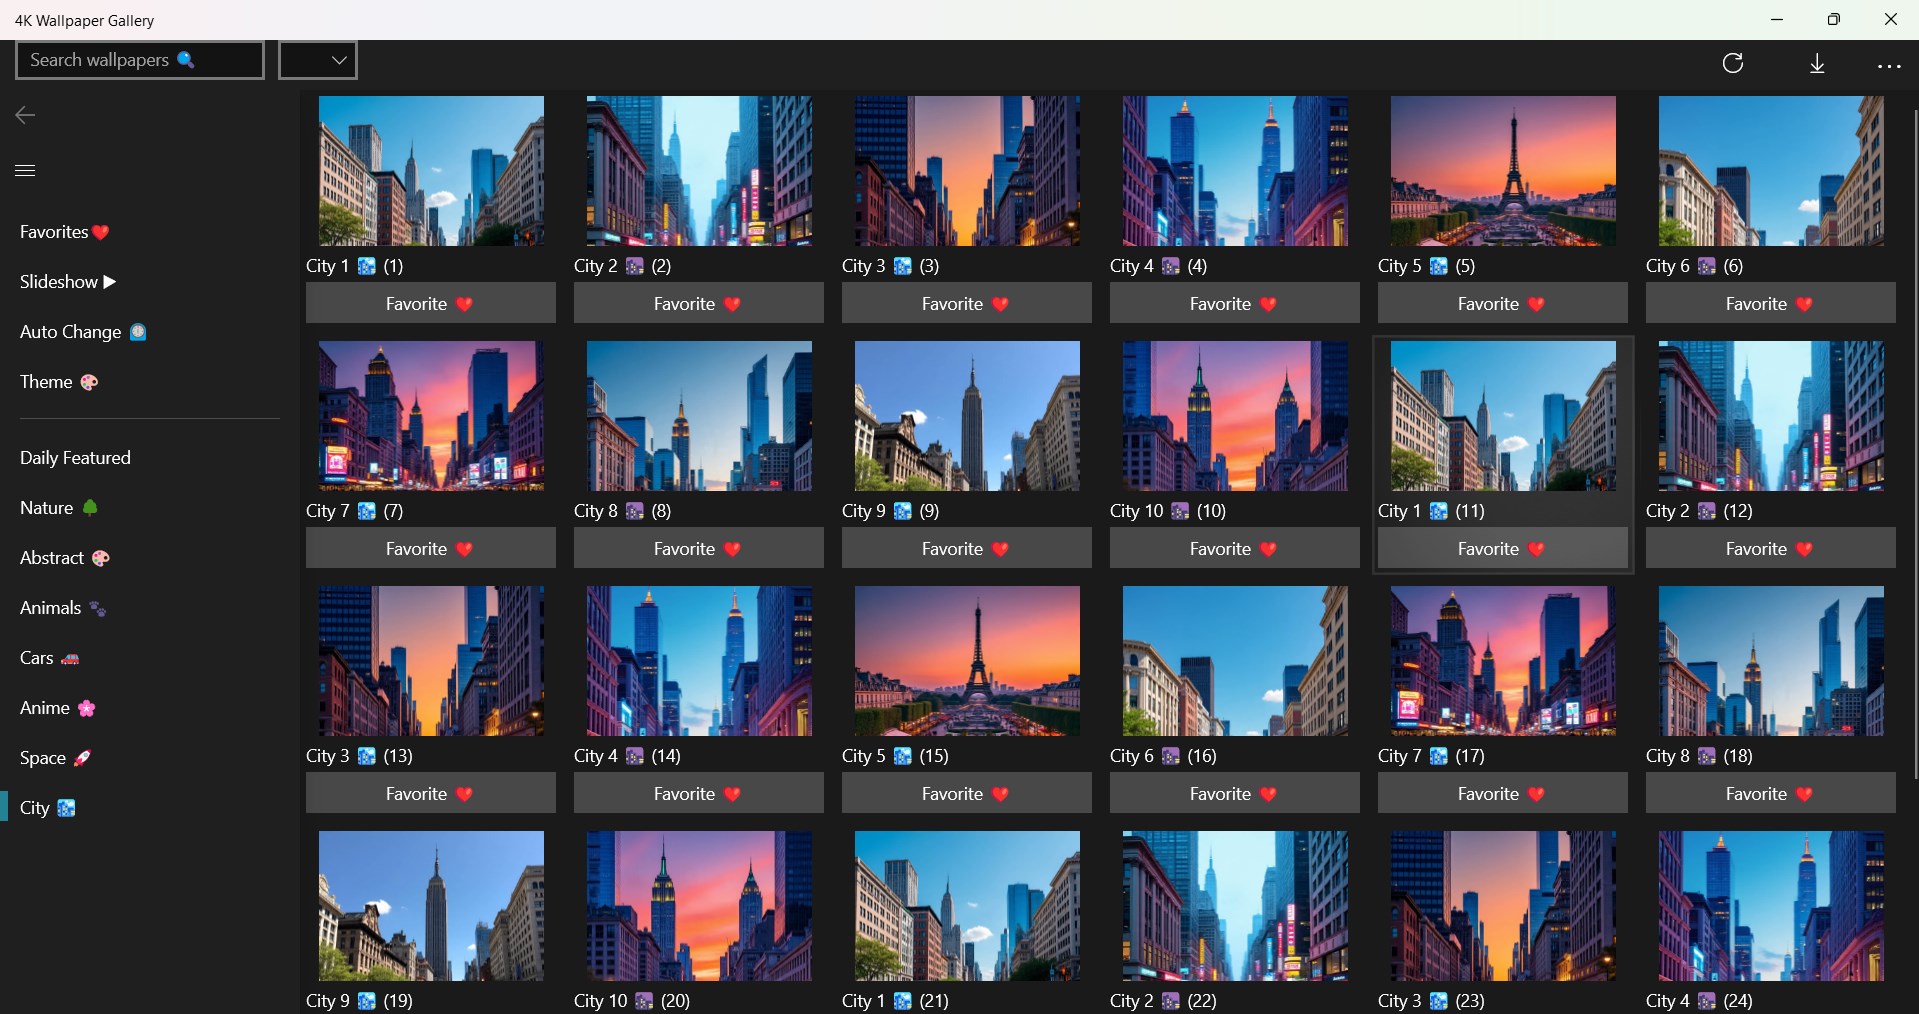The height and width of the screenshot is (1014, 1919).
Task: Open the City 8 (8) wallpaper thumbnail
Action: [700, 416]
